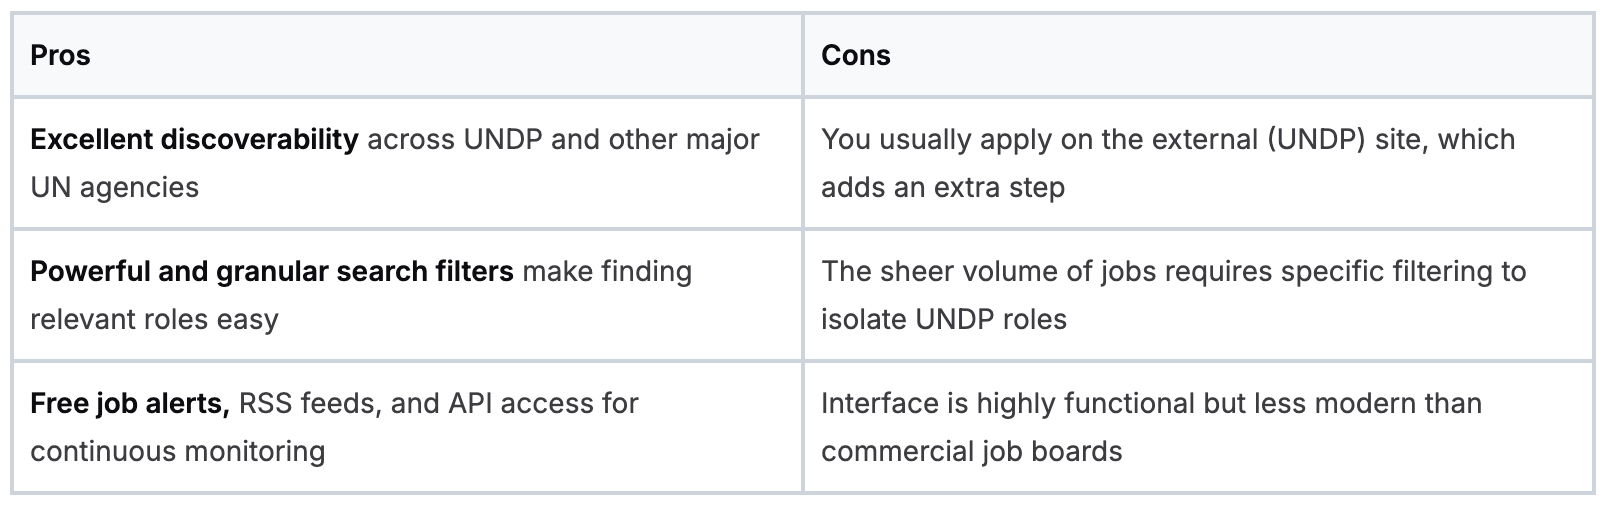Click the 'make finding' text
The height and width of the screenshot is (508, 1606).
point(607,271)
